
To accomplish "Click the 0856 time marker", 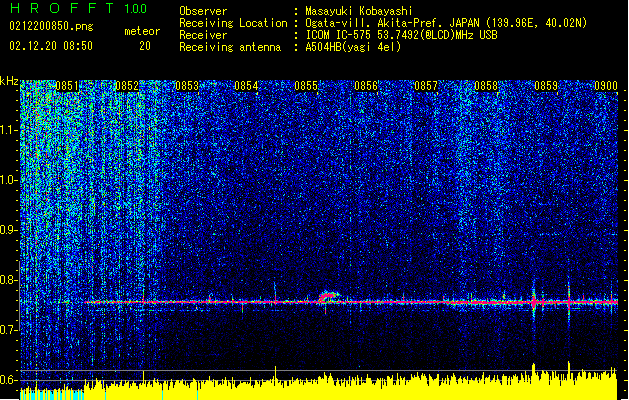I will coord(366,86).
